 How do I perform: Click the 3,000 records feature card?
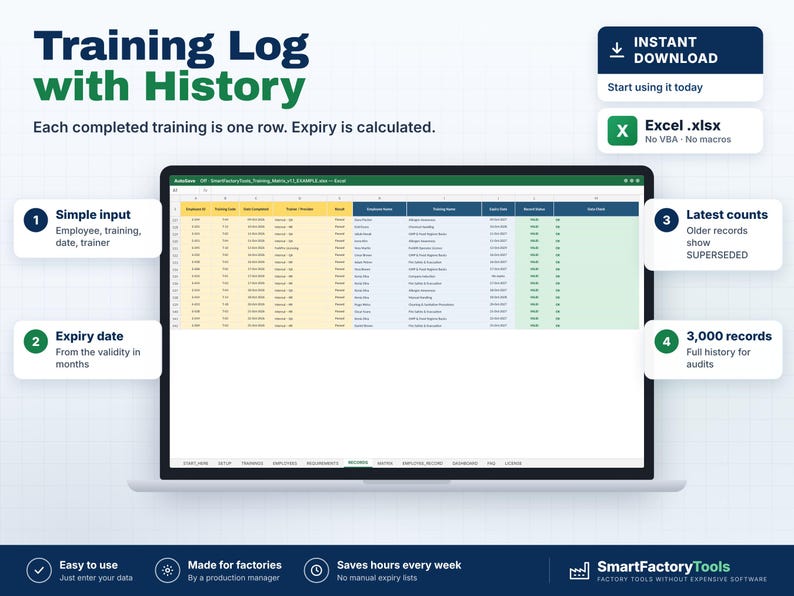tap(713, 349)
